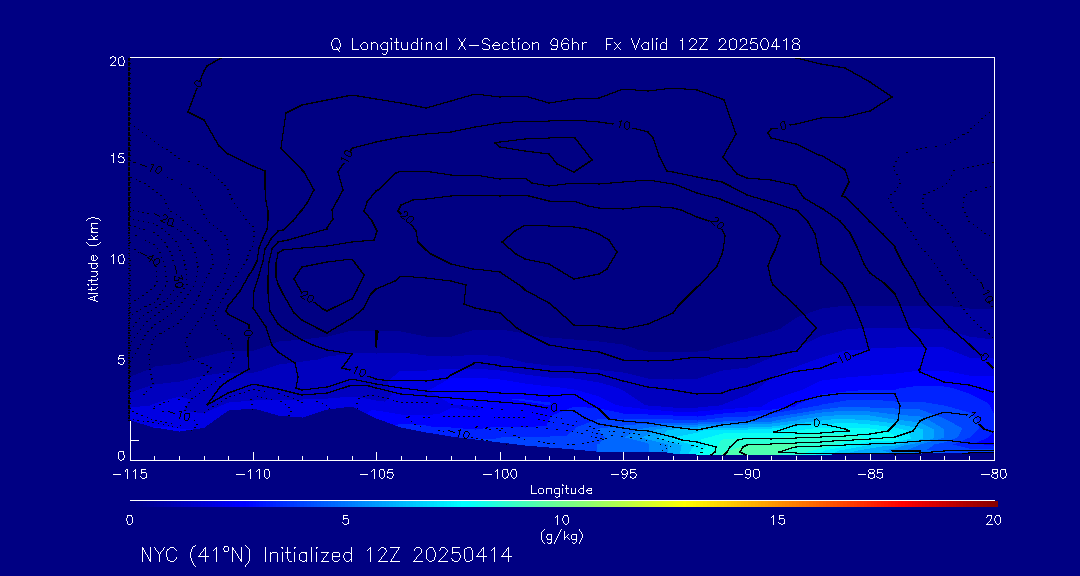The image size is (1080, 576).
Task: Click color scale tick label 5
Action: pyautogui.click(x=346, y=521)
